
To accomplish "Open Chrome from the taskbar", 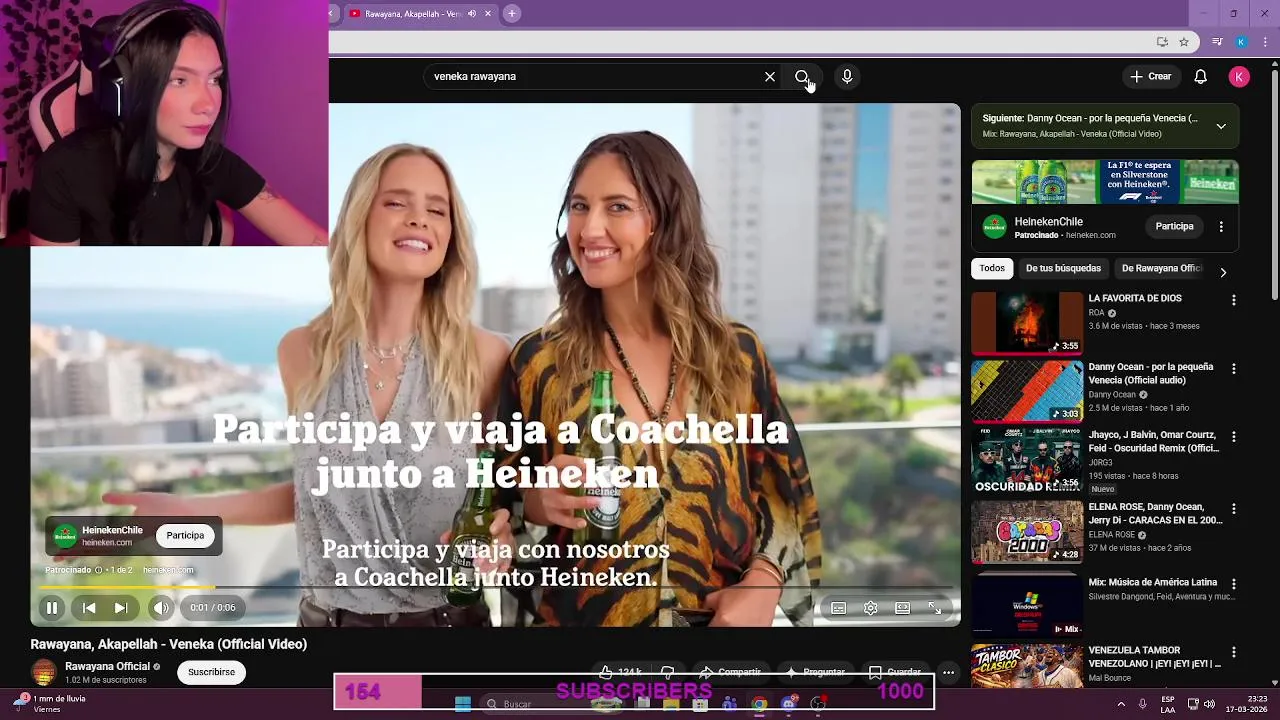I will [759, 704].
